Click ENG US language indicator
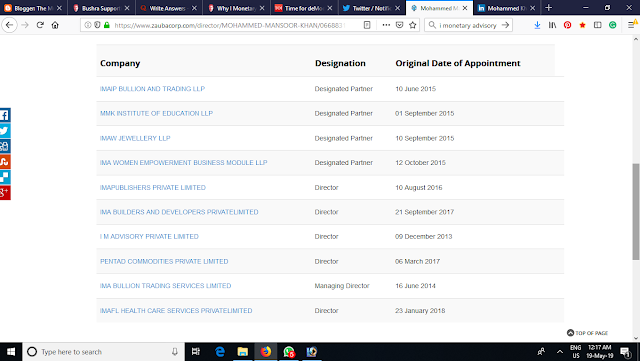The width and height of the screenshot is (640, 361). tap(576, 352)
